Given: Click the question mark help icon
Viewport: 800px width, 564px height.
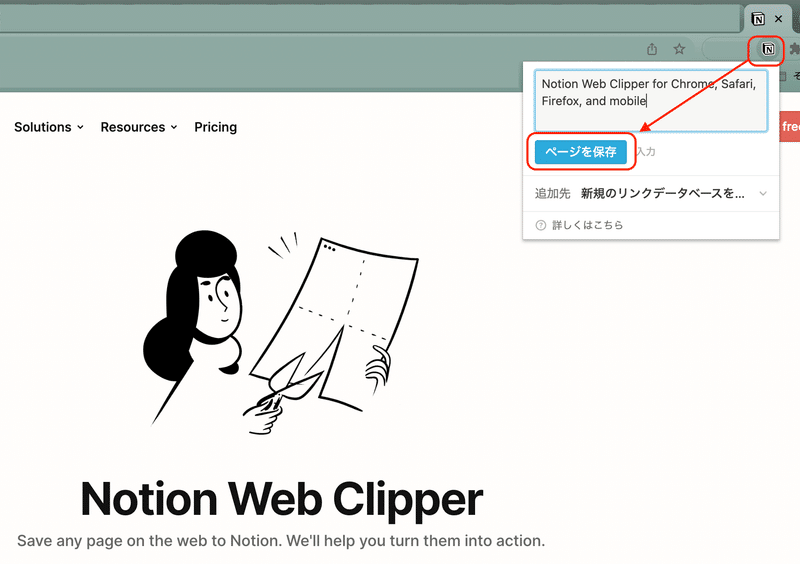Looking at the screenshot, I should (x=541, y=225).
